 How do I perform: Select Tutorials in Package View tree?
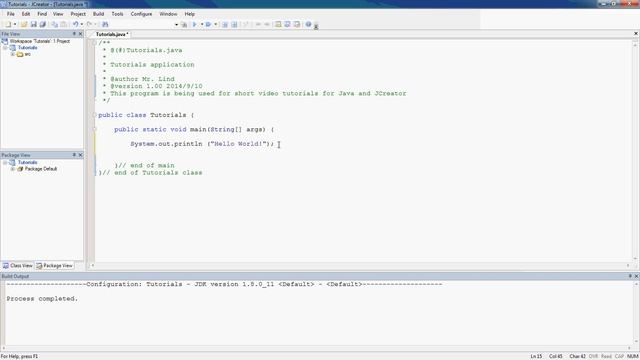tap(27, 162)
